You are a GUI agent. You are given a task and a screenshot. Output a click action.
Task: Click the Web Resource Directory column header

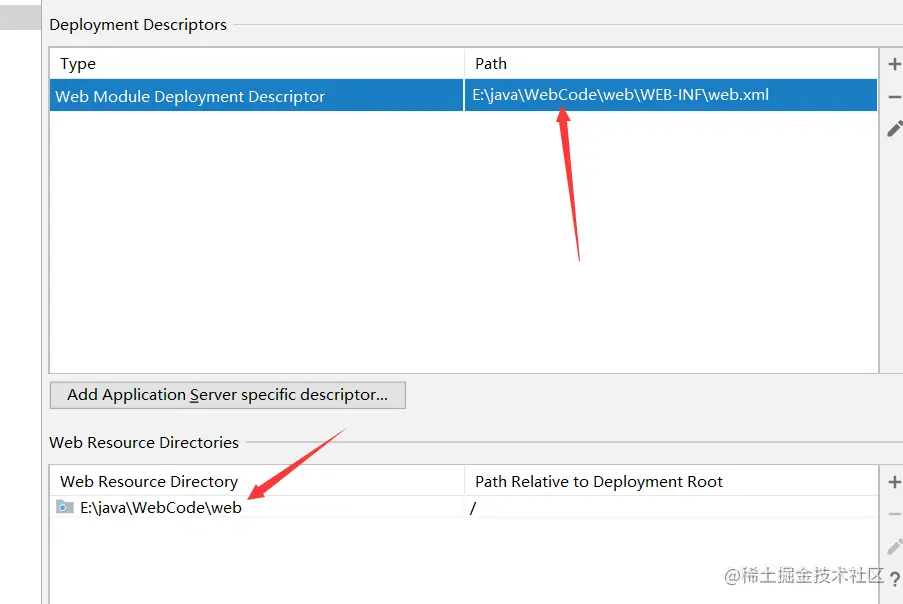coord(257,481)
